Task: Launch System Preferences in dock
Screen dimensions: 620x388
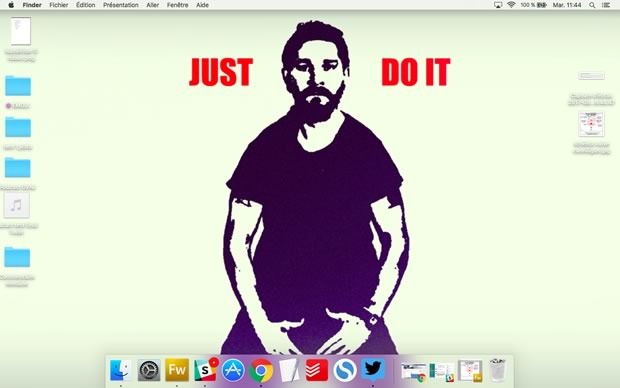Action: coord(149,371)
